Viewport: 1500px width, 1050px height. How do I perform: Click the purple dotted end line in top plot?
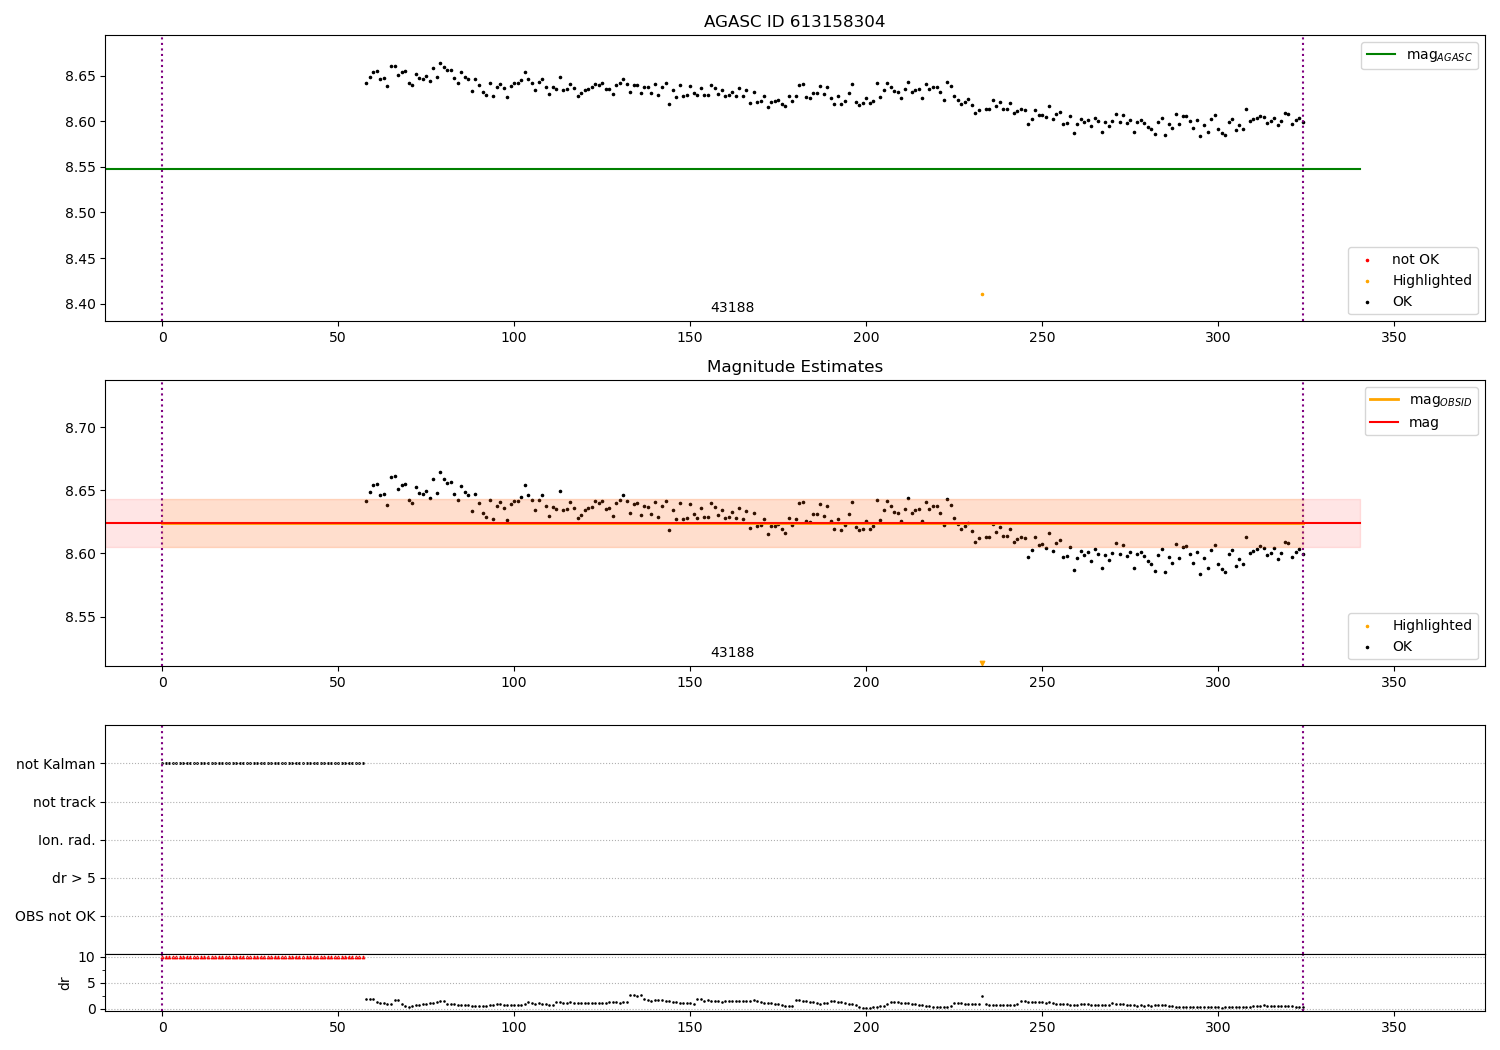[1303, 178]
